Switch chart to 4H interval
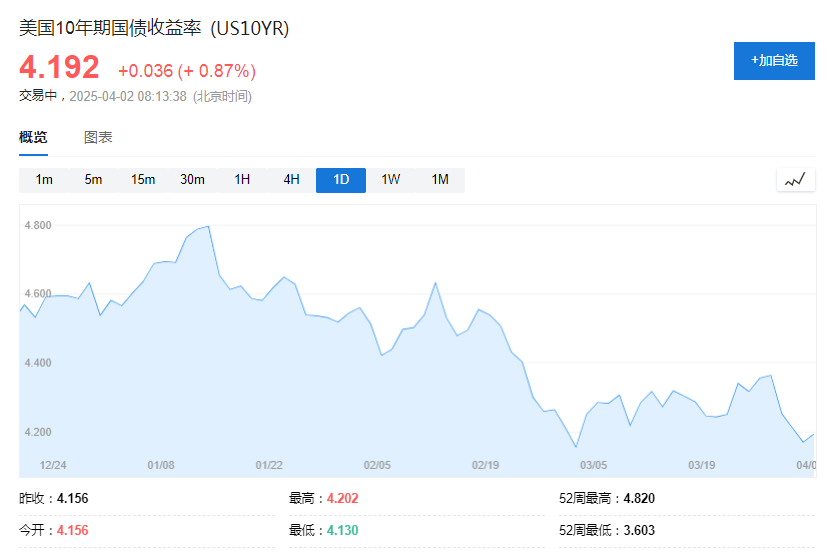The height and width of the screenshot is (559, 833). [291, 180]
